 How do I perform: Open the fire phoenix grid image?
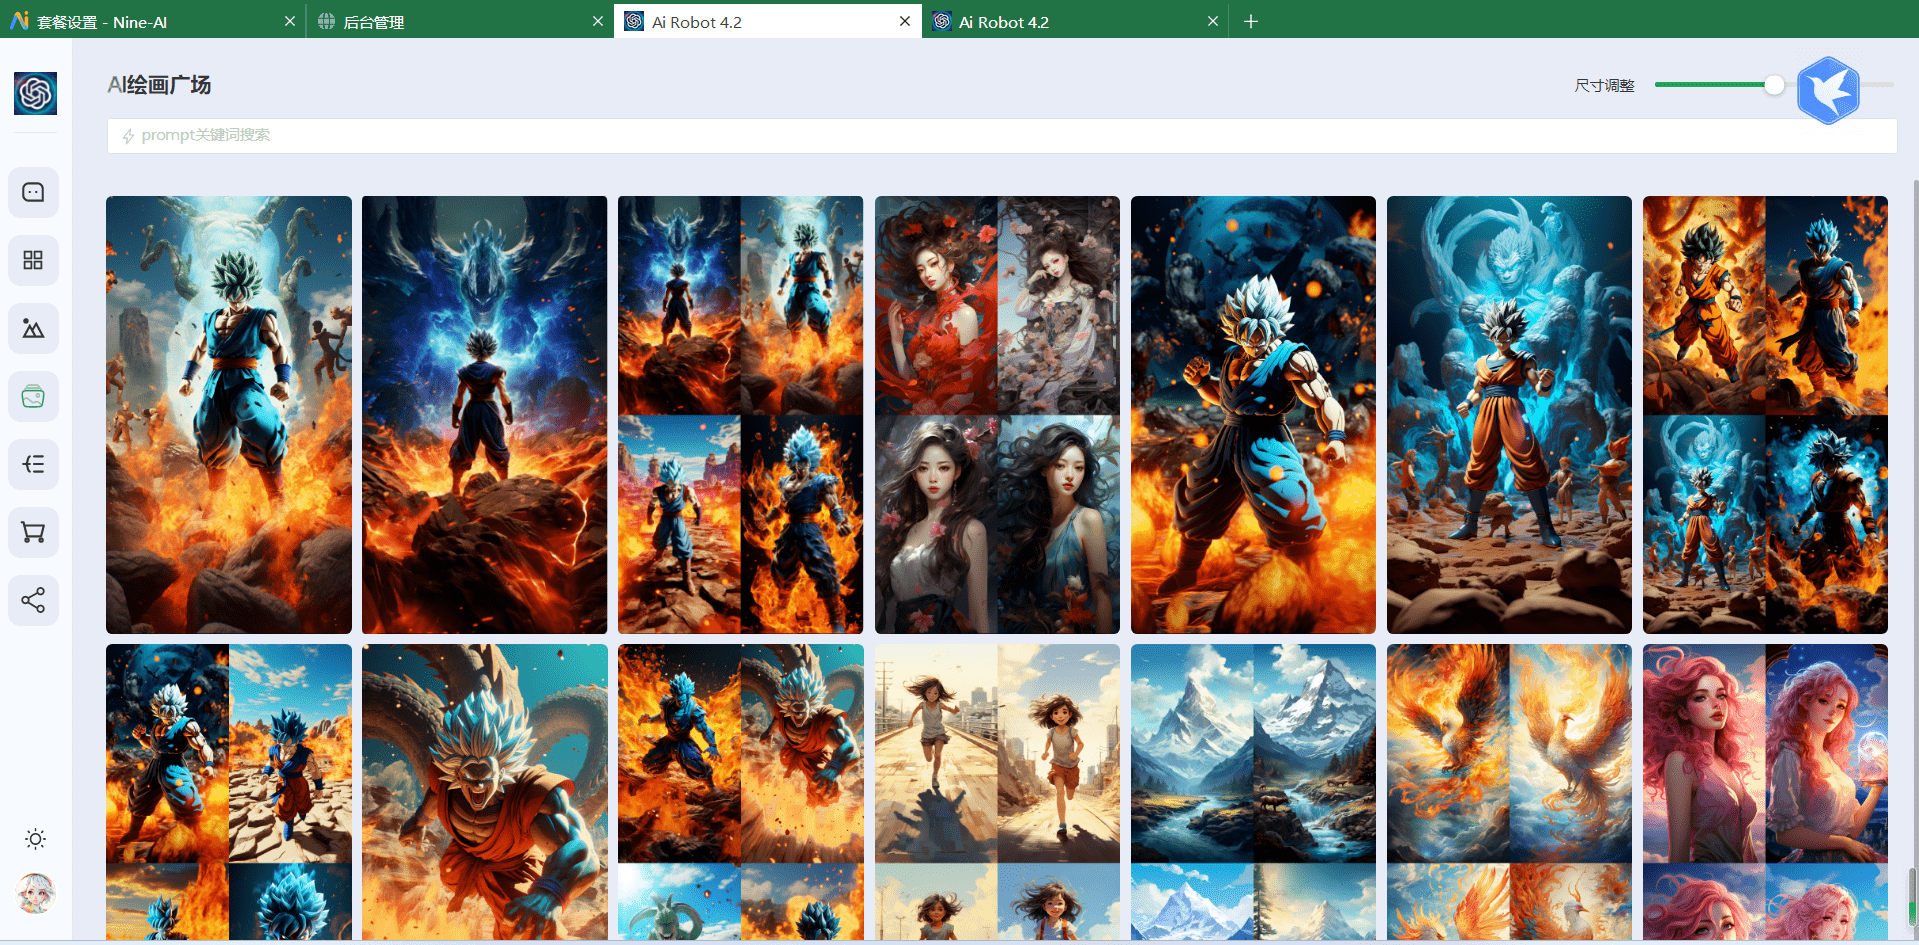[1509, 792]
